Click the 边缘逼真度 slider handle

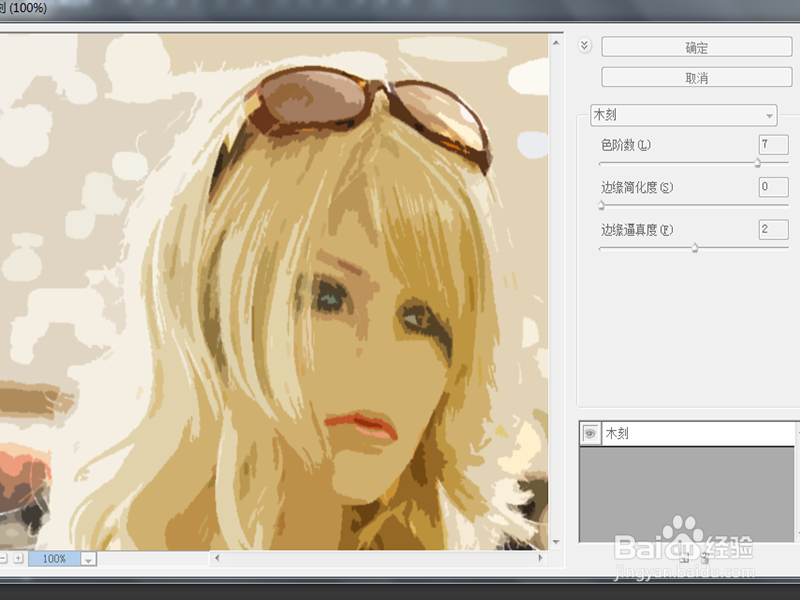(x=695, y=248)
